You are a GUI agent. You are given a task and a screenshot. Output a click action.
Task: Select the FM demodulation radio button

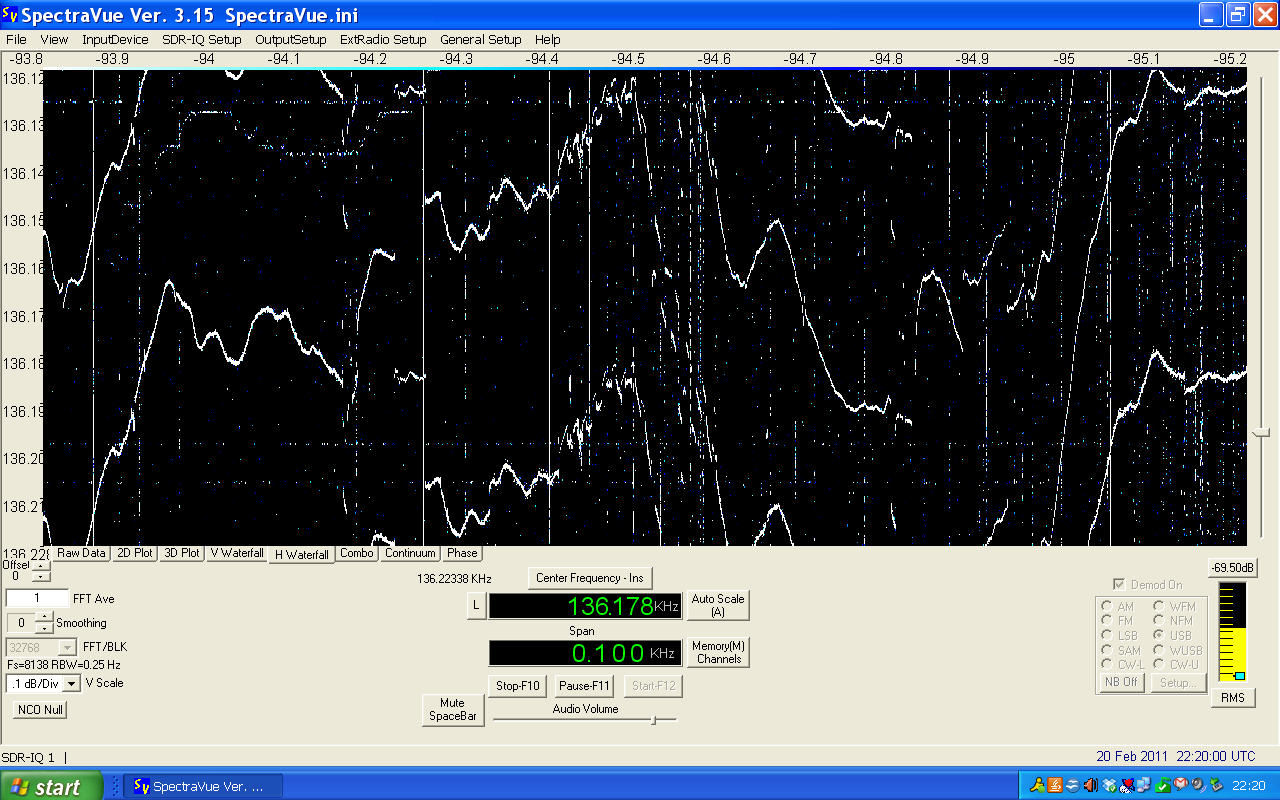point(1106,621)
